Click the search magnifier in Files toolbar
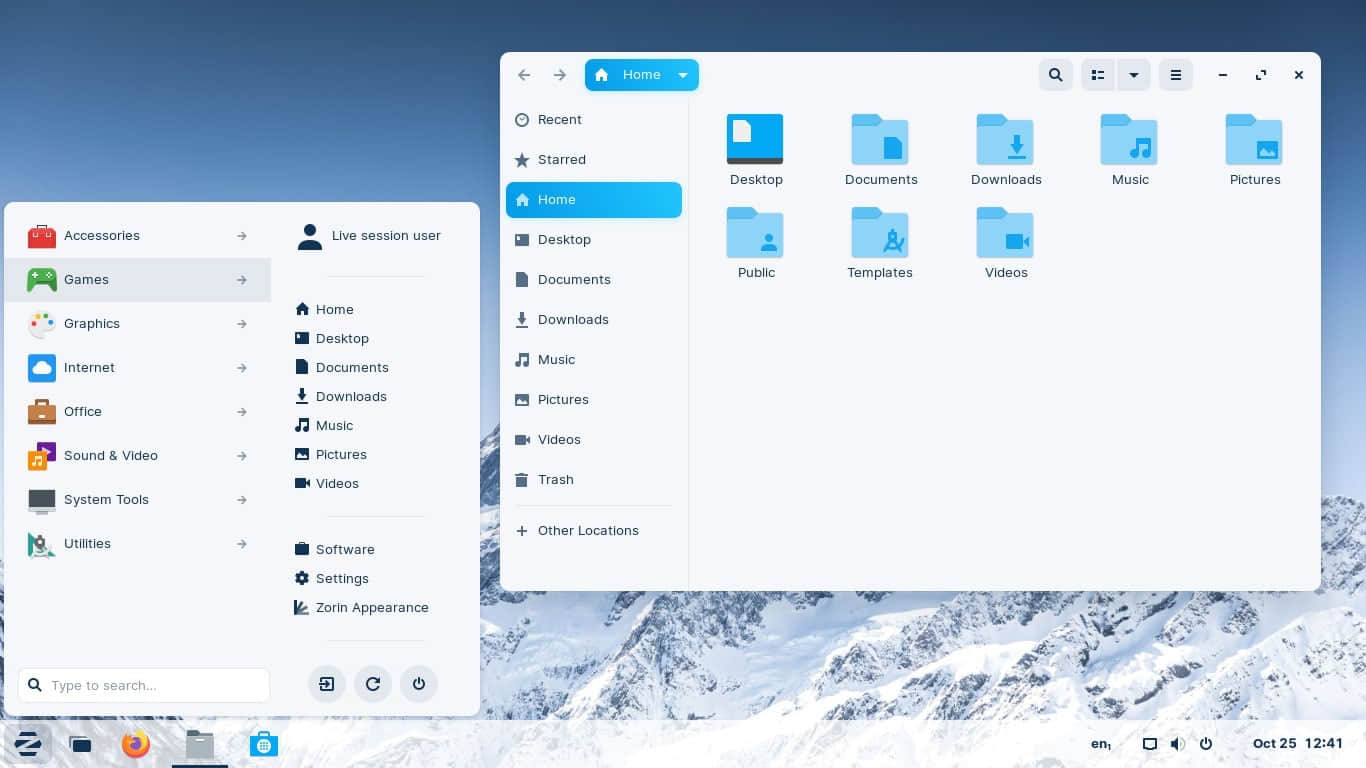This screenshot has height=768, width=1366. tap(1055, 75)
